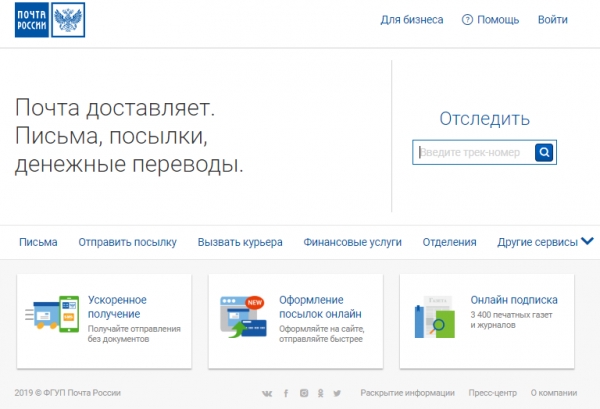Select Вызвать курьера menu item
600x409 pixels.
coord(240,242)
